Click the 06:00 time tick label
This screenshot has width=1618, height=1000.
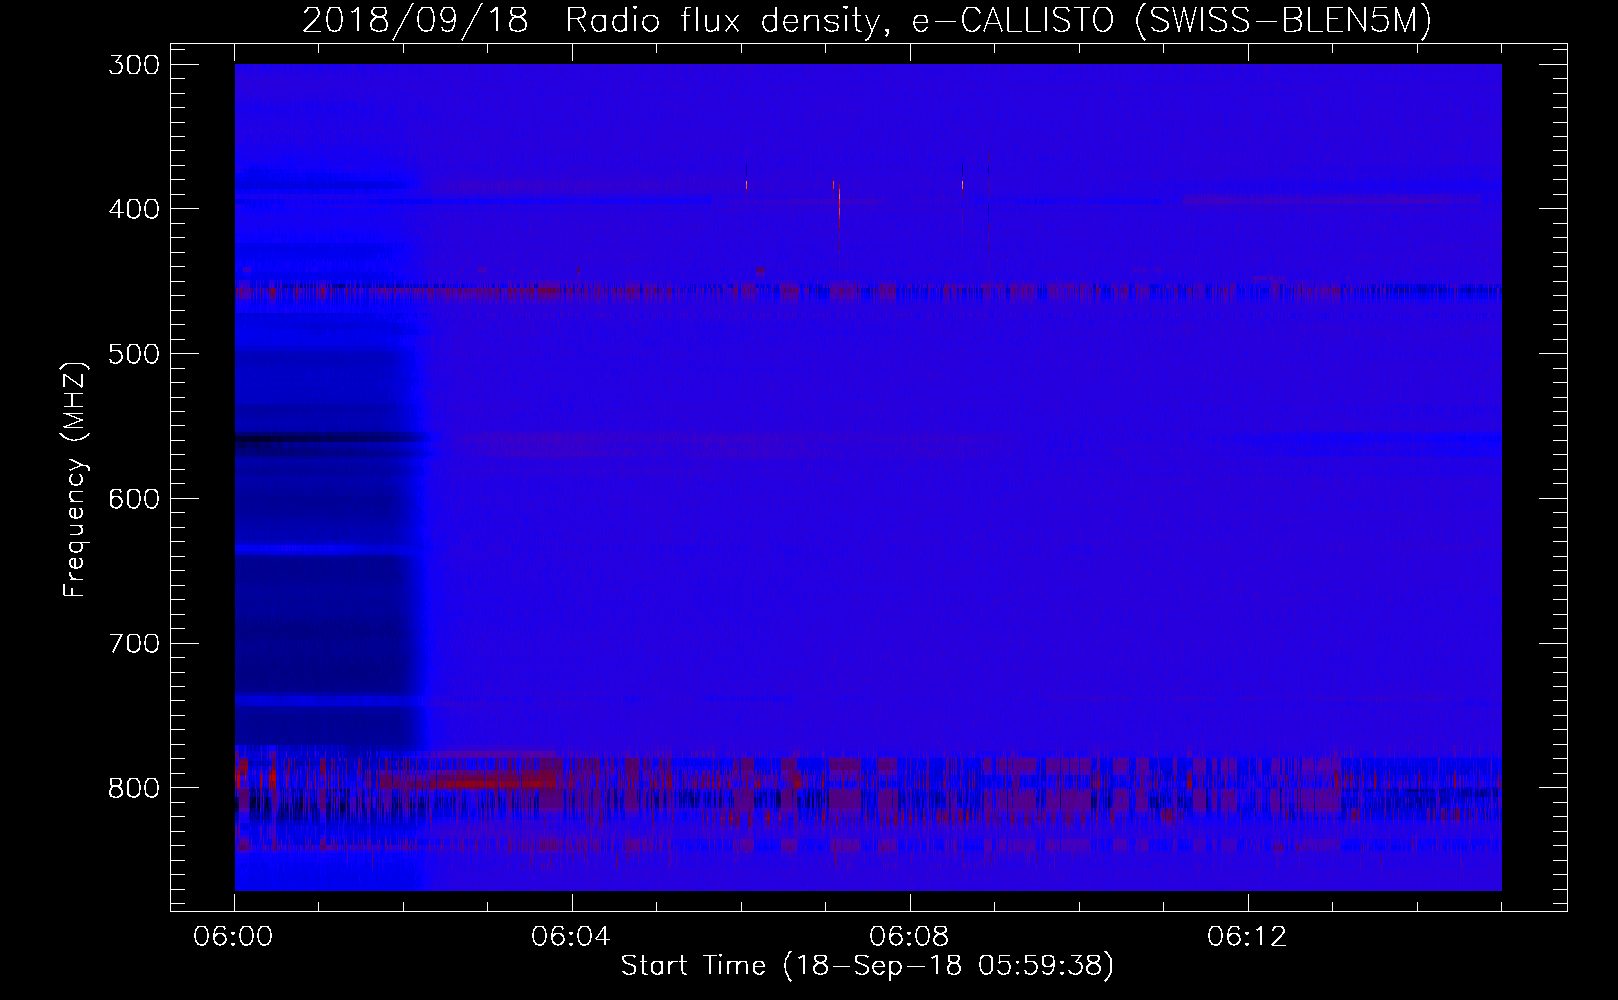(x=234, y=937)
